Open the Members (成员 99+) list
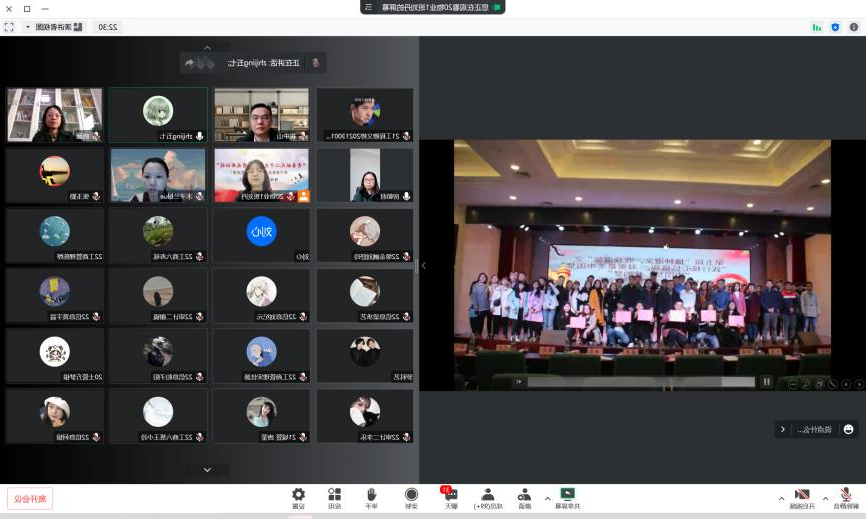This screenshot has height=519, width=866. point(488,498)
